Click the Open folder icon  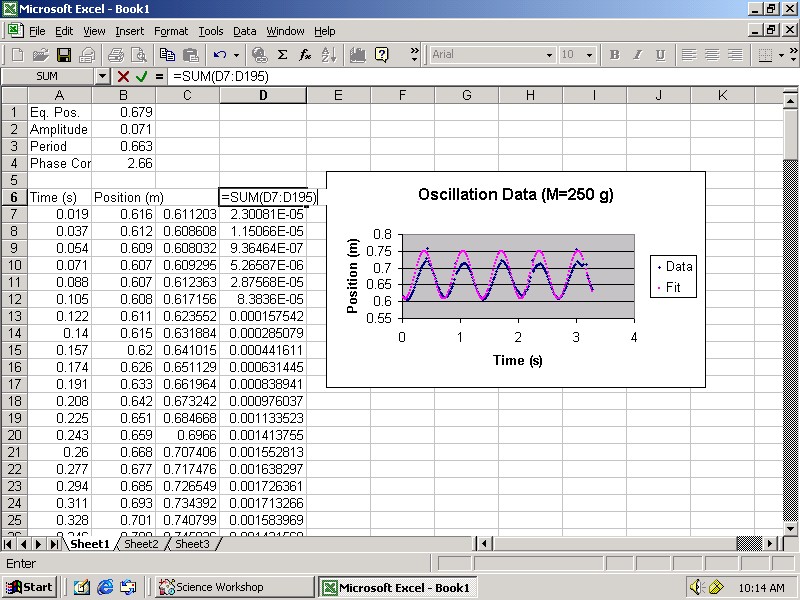40,55
